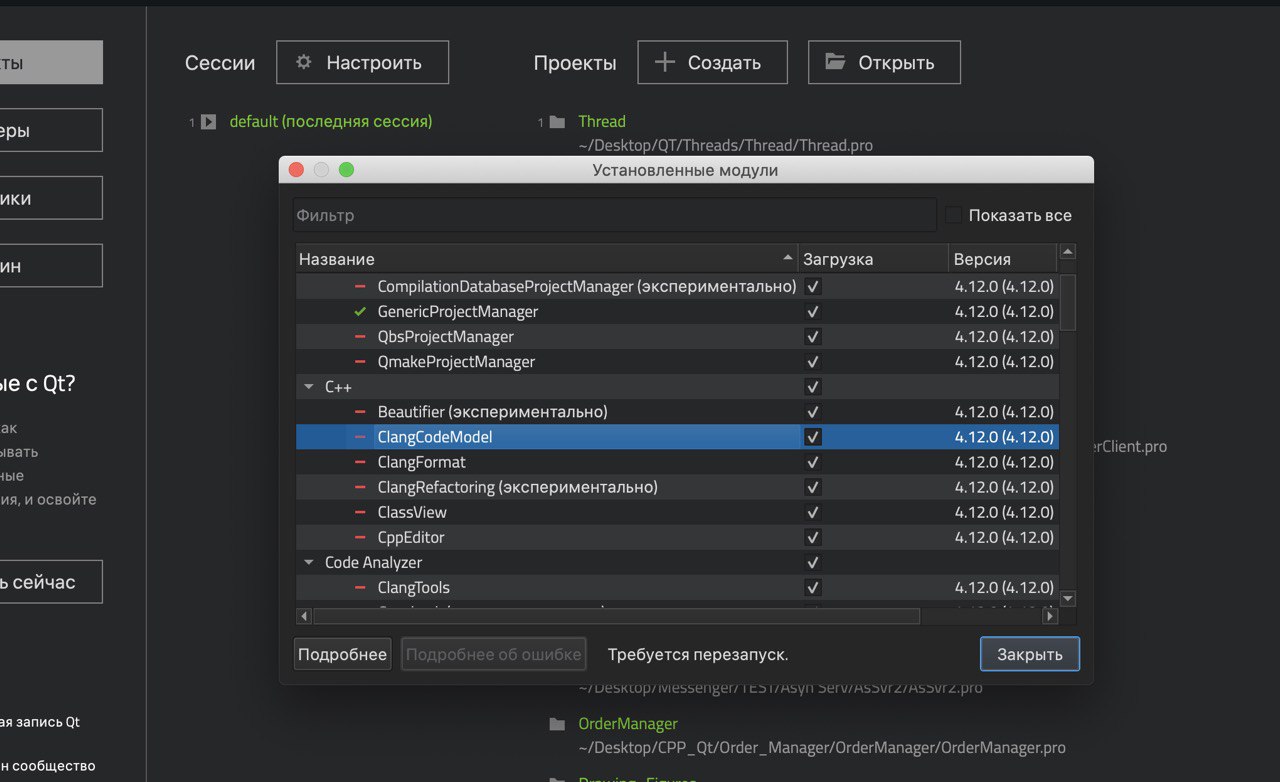Open the default (последняя сессия) session
This screenshot has width=1280, height=782.
click(331, 121)
